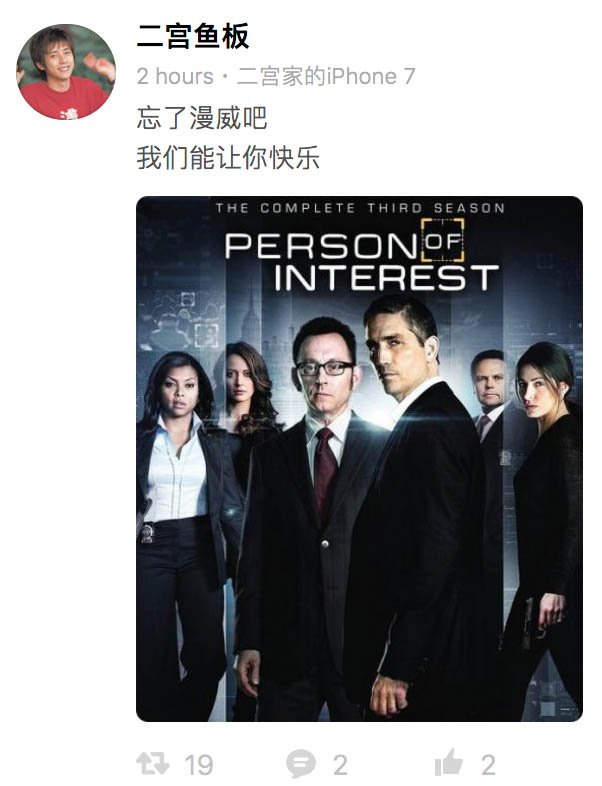Select the comment count 2 beside bubble

point(340,765)
